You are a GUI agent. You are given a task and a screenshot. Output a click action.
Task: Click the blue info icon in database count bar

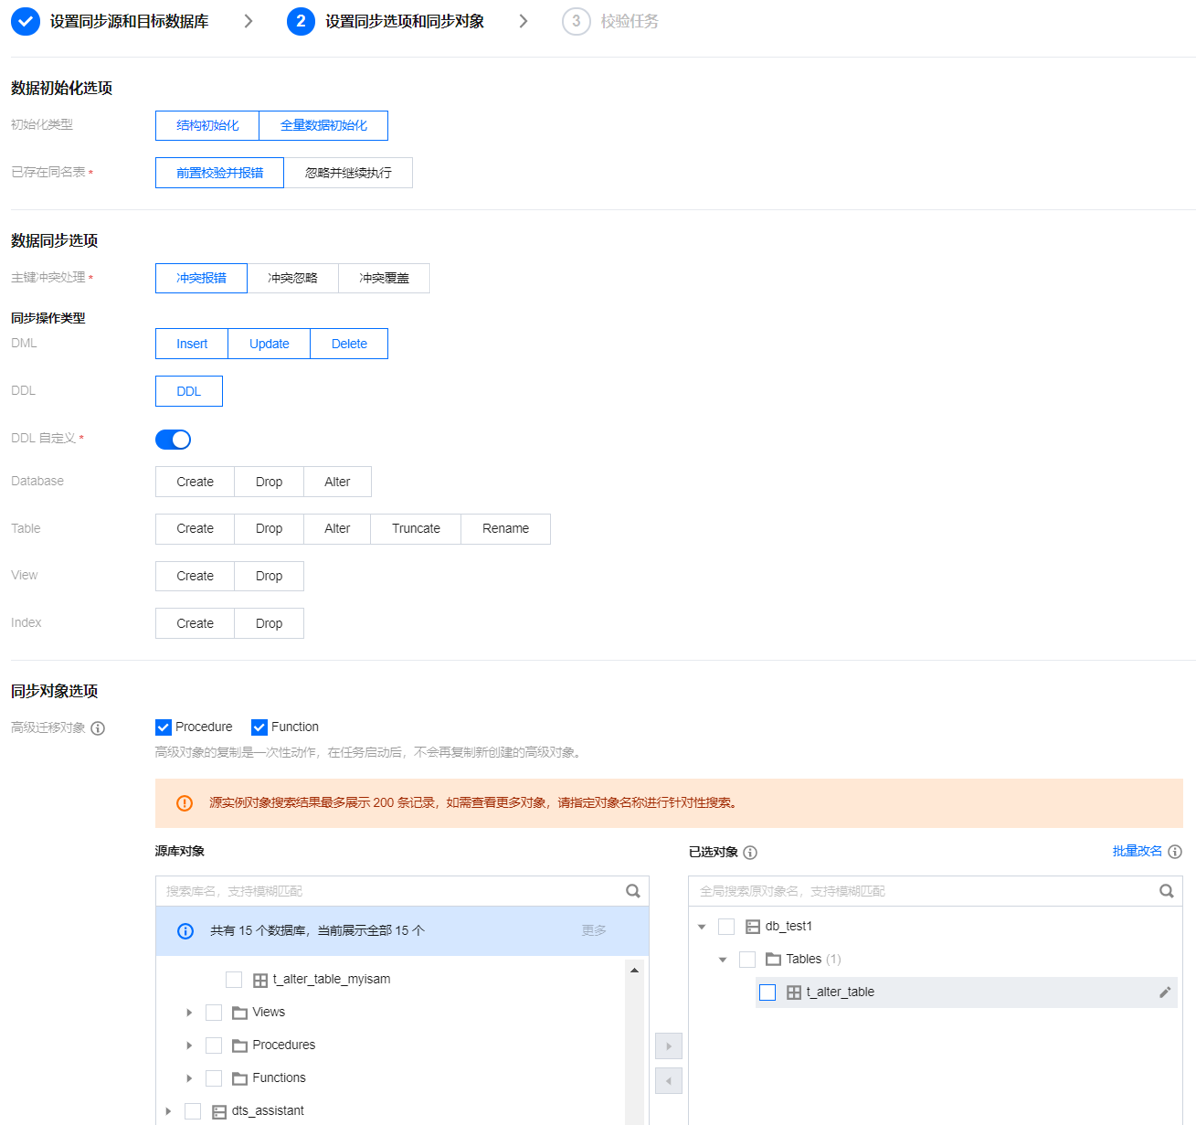185,931
